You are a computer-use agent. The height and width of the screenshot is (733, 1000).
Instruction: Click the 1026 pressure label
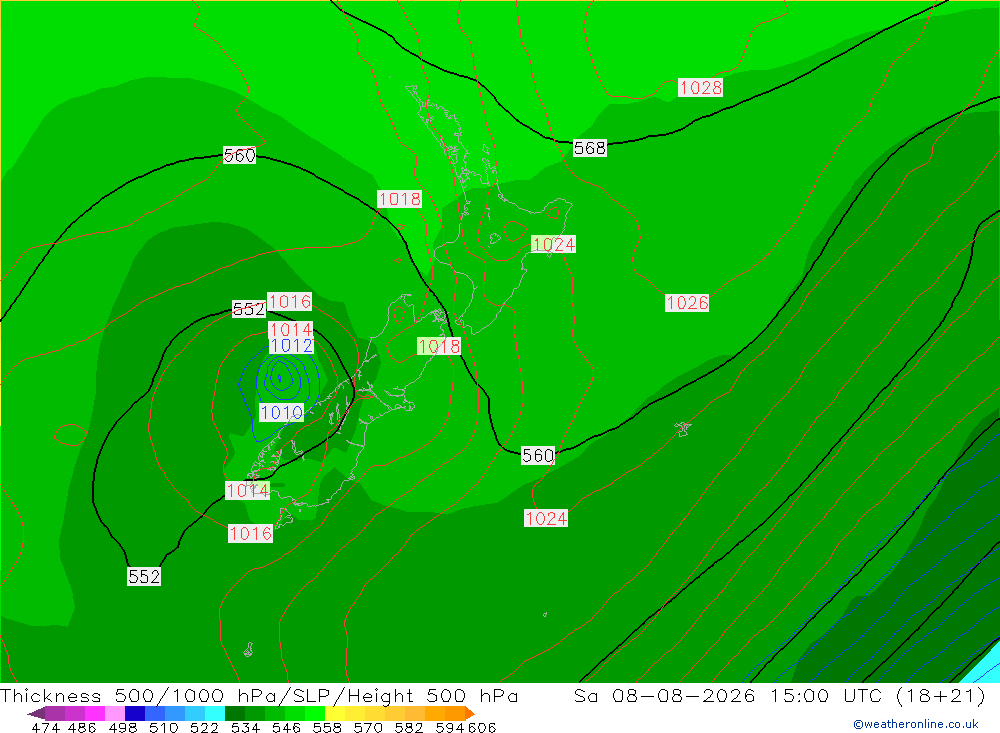click(x=687, y=302)
